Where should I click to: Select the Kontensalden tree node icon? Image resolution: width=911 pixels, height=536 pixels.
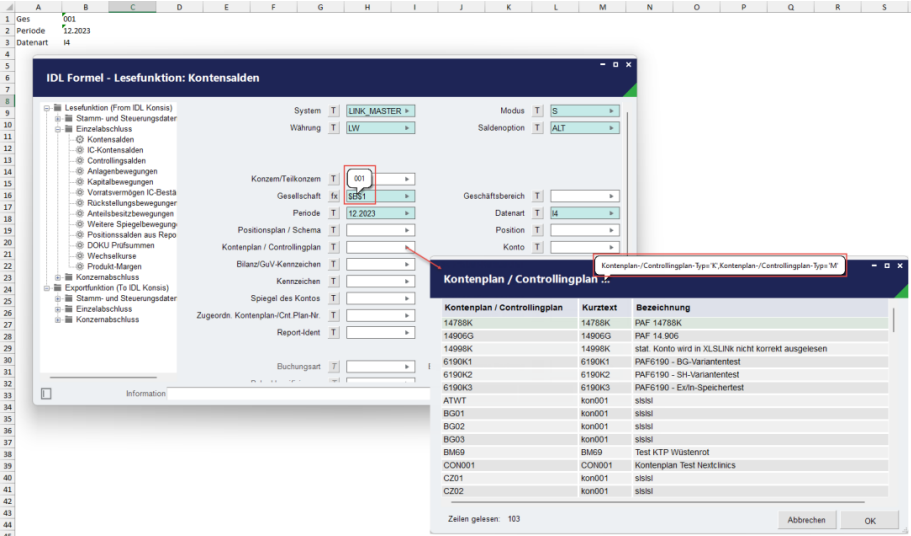pos(80,139)
